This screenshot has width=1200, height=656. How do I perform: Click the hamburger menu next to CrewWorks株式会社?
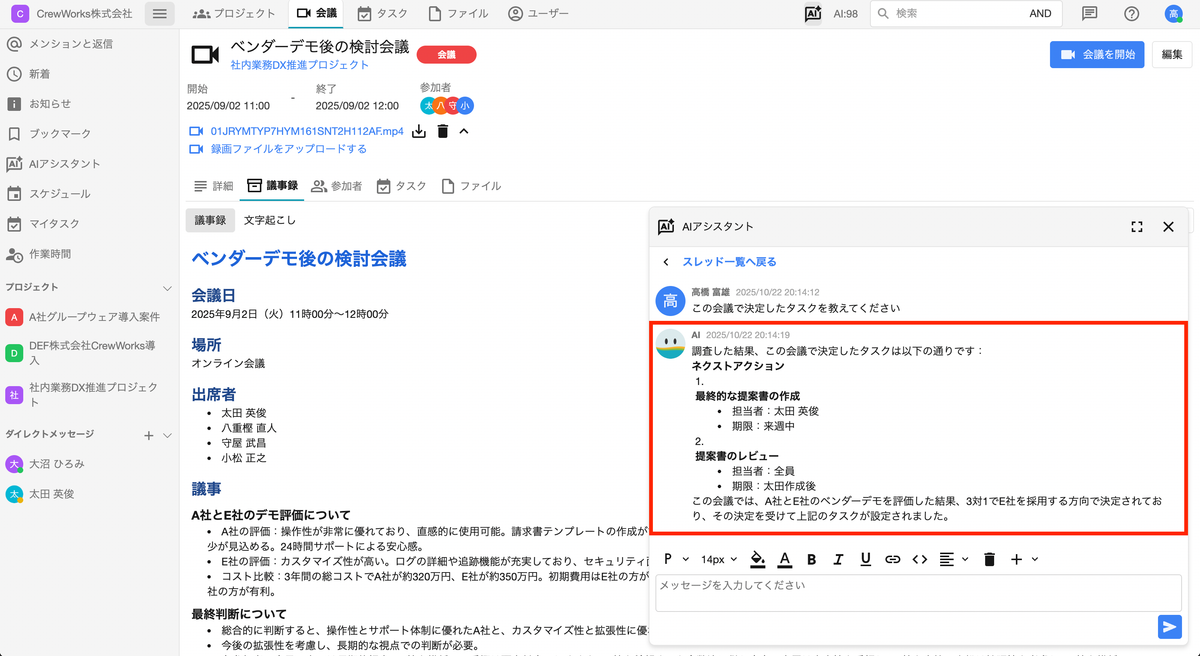coord(160,14)
